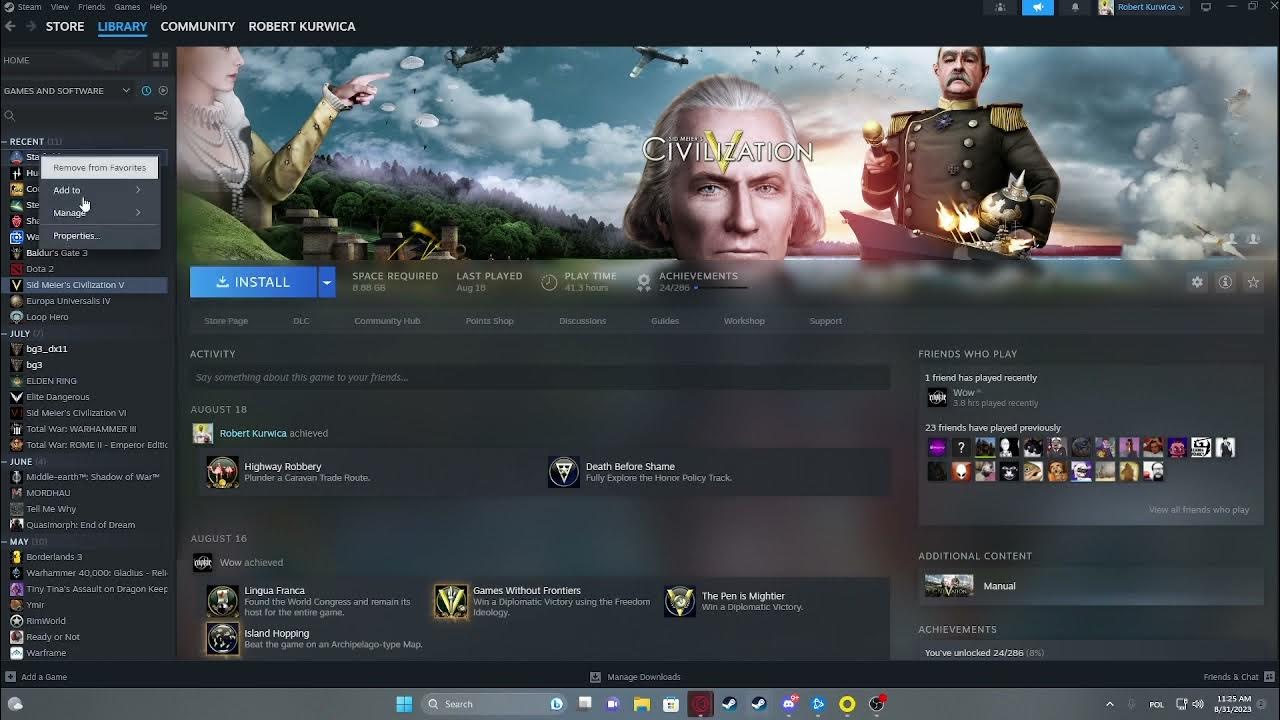Click the blue INSTALL button

click(253, 282)
